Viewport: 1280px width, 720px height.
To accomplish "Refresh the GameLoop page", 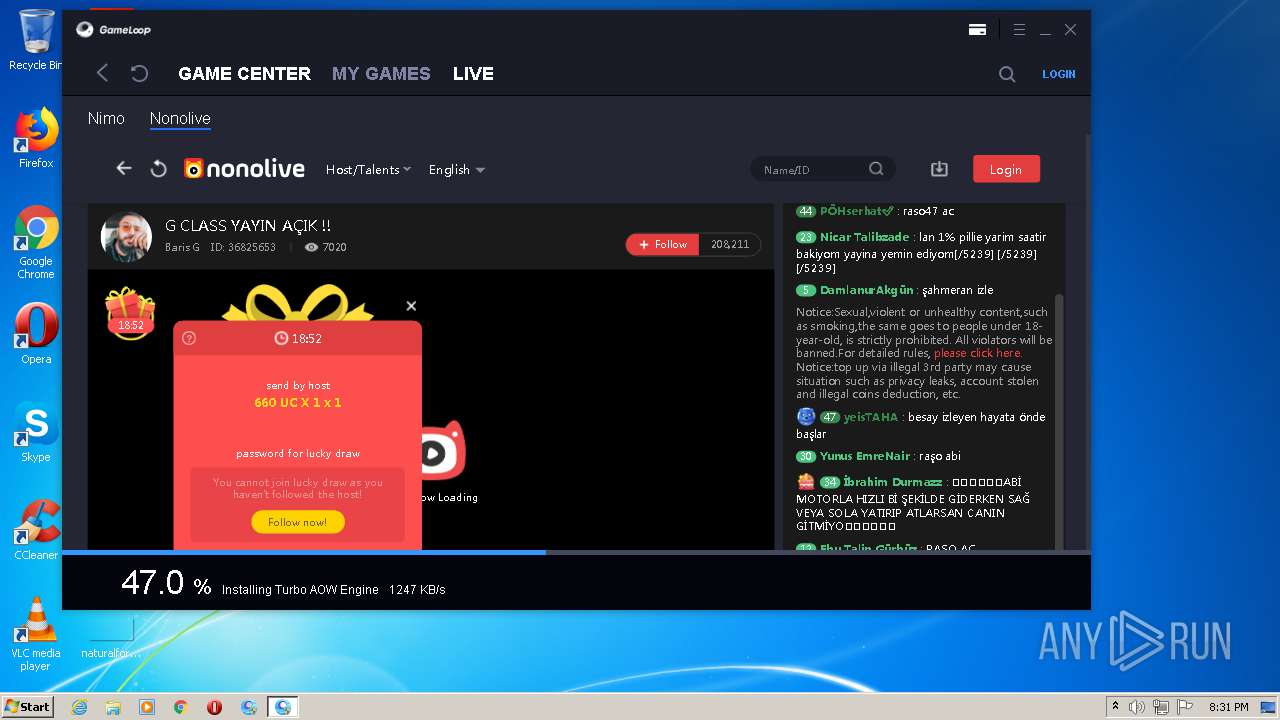I will coord(140,73).
